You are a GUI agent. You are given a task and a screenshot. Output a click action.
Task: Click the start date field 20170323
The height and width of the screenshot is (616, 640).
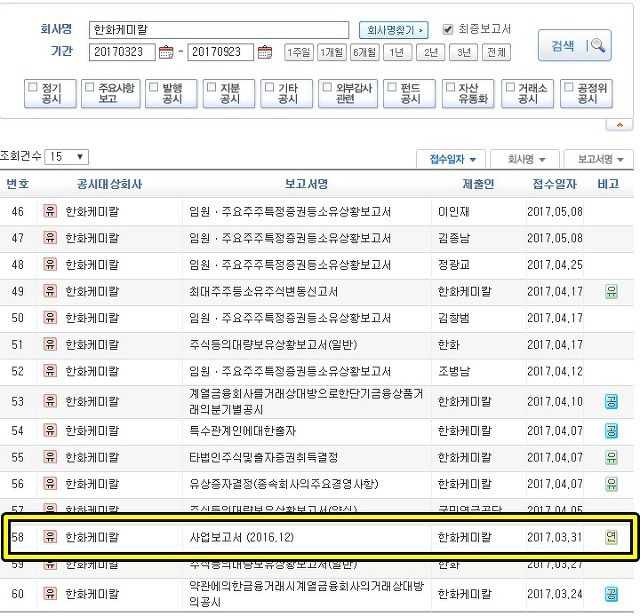(x=122, y=52)
